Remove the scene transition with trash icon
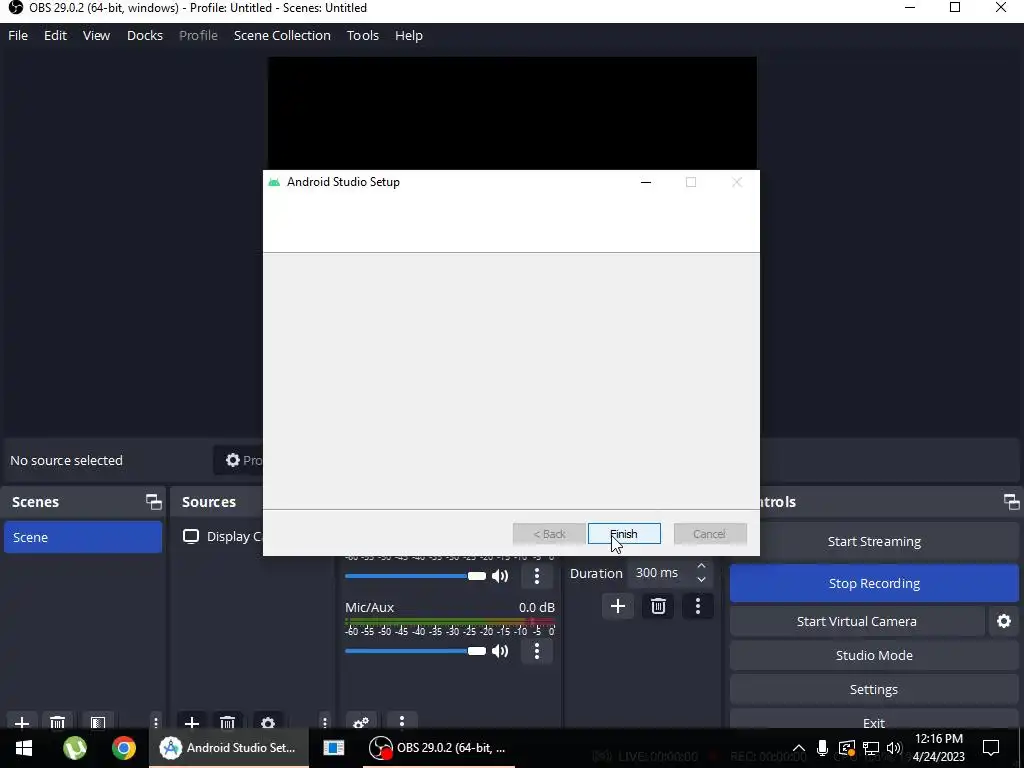 click(x=658, y=606)
